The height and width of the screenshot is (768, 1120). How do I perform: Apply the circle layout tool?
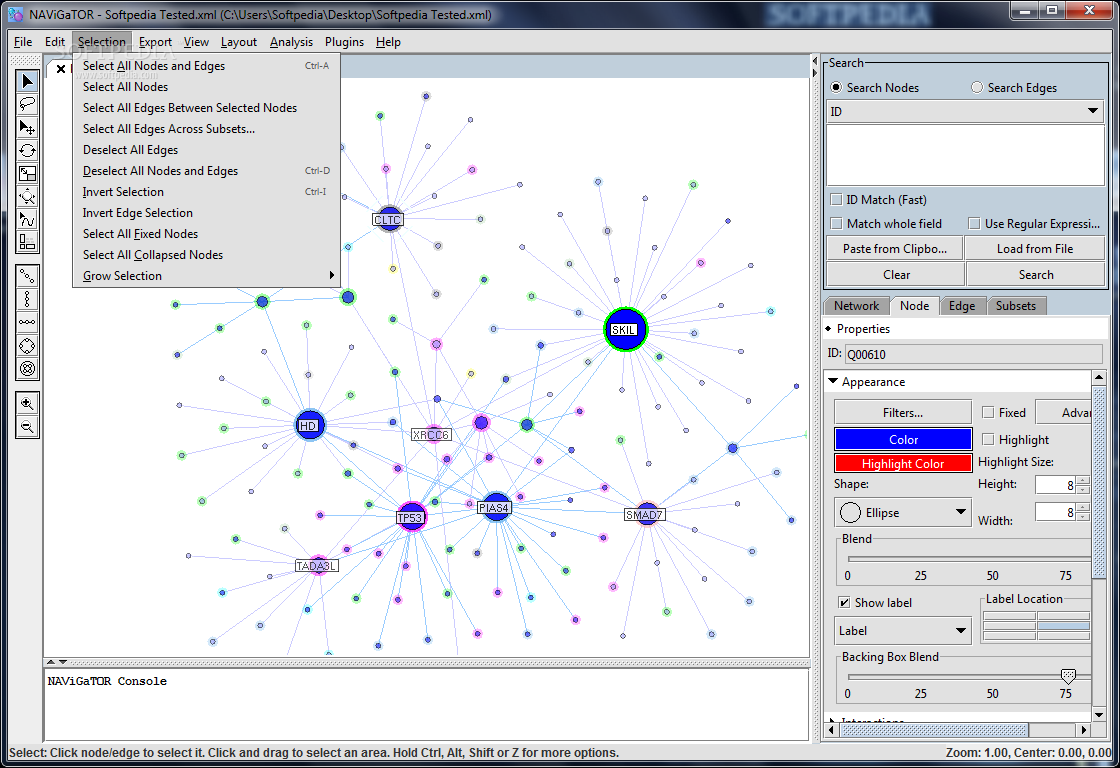pyautogui.click(x=27, y=346)
